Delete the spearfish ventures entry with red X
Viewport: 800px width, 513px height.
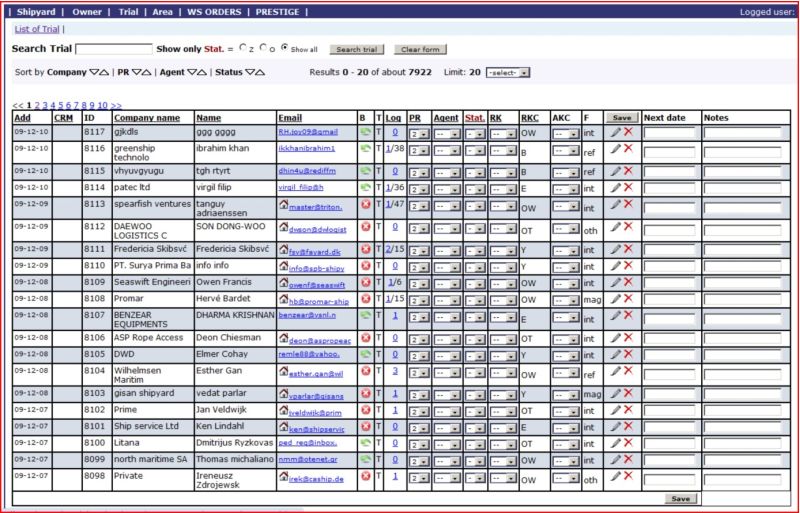628,204
